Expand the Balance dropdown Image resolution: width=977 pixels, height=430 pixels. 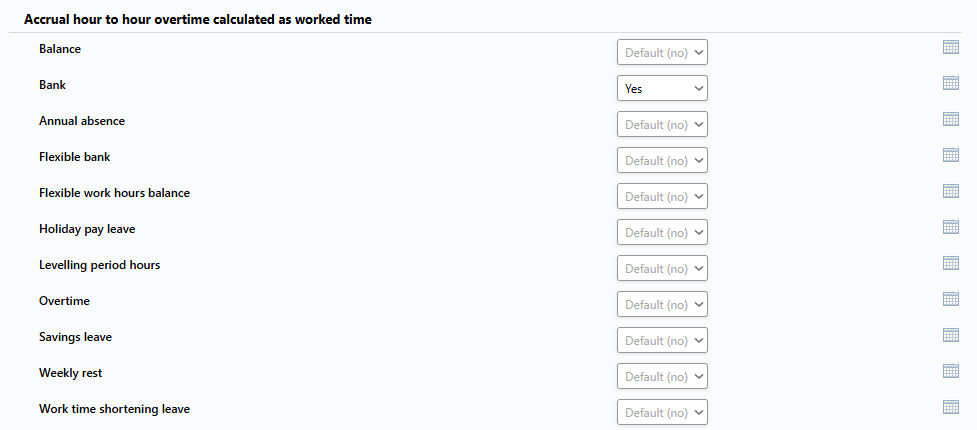point(662,52)
